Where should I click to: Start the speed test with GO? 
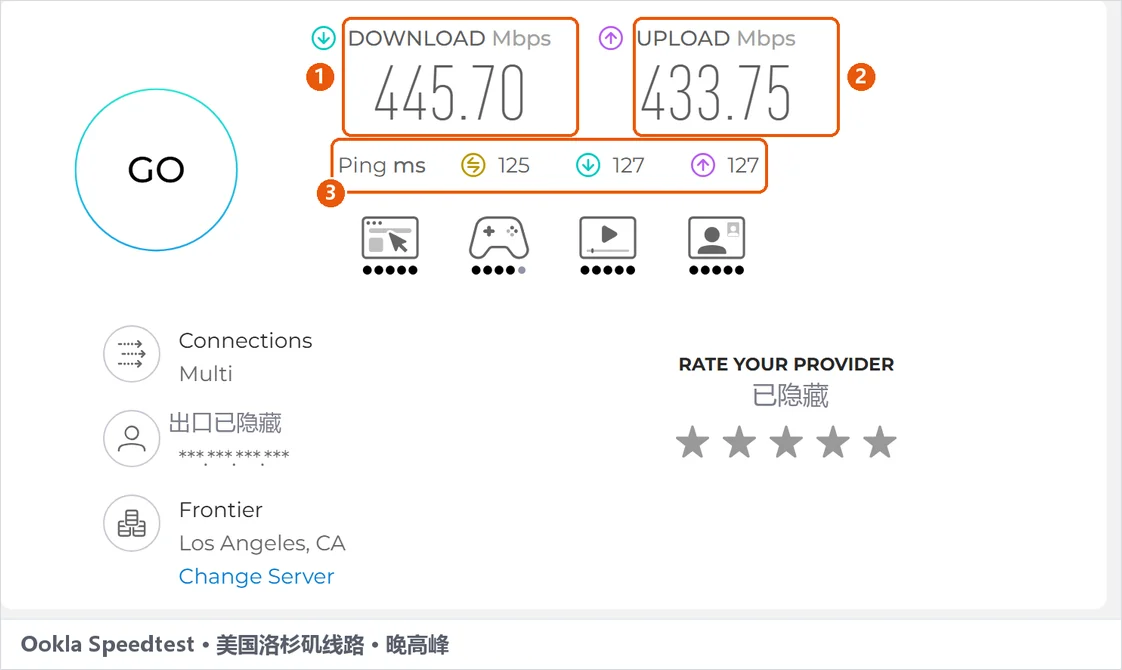click(x=156, y=170)
